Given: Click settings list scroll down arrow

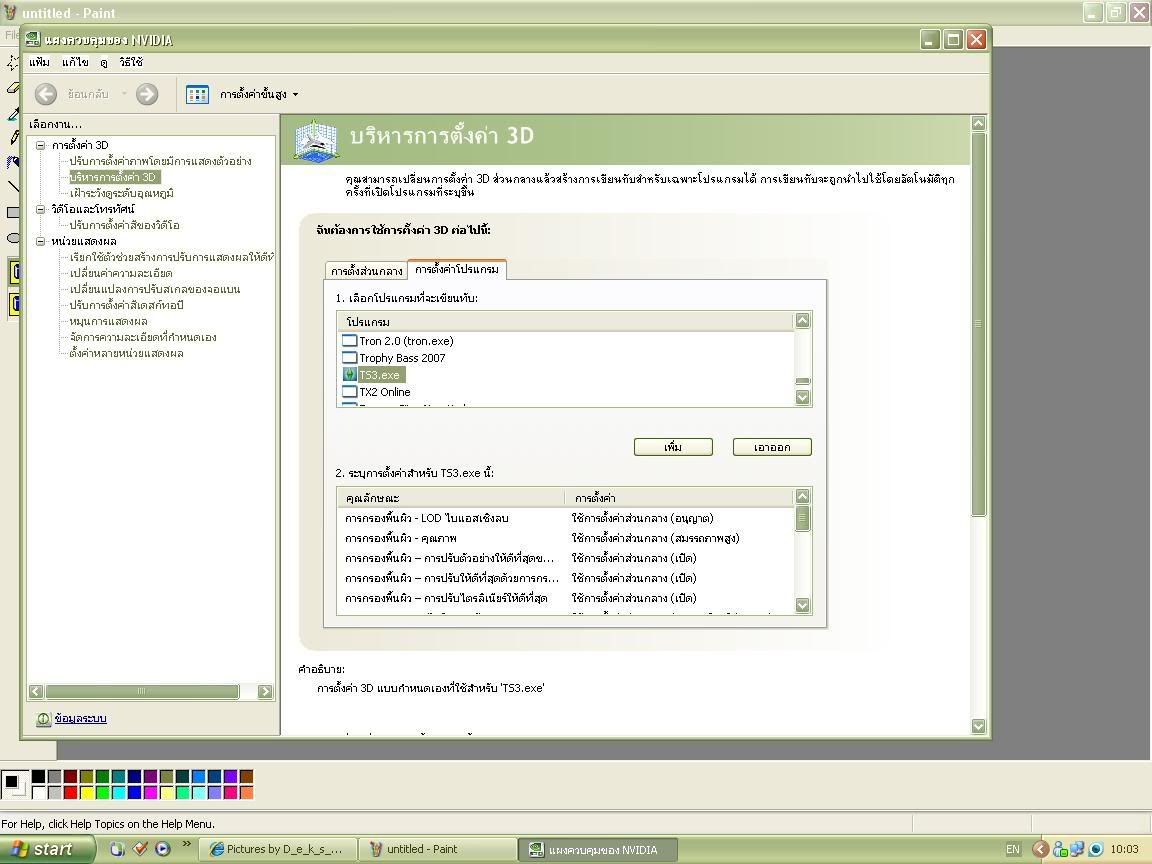Looking at the screenshot, I should coord(802,605).
